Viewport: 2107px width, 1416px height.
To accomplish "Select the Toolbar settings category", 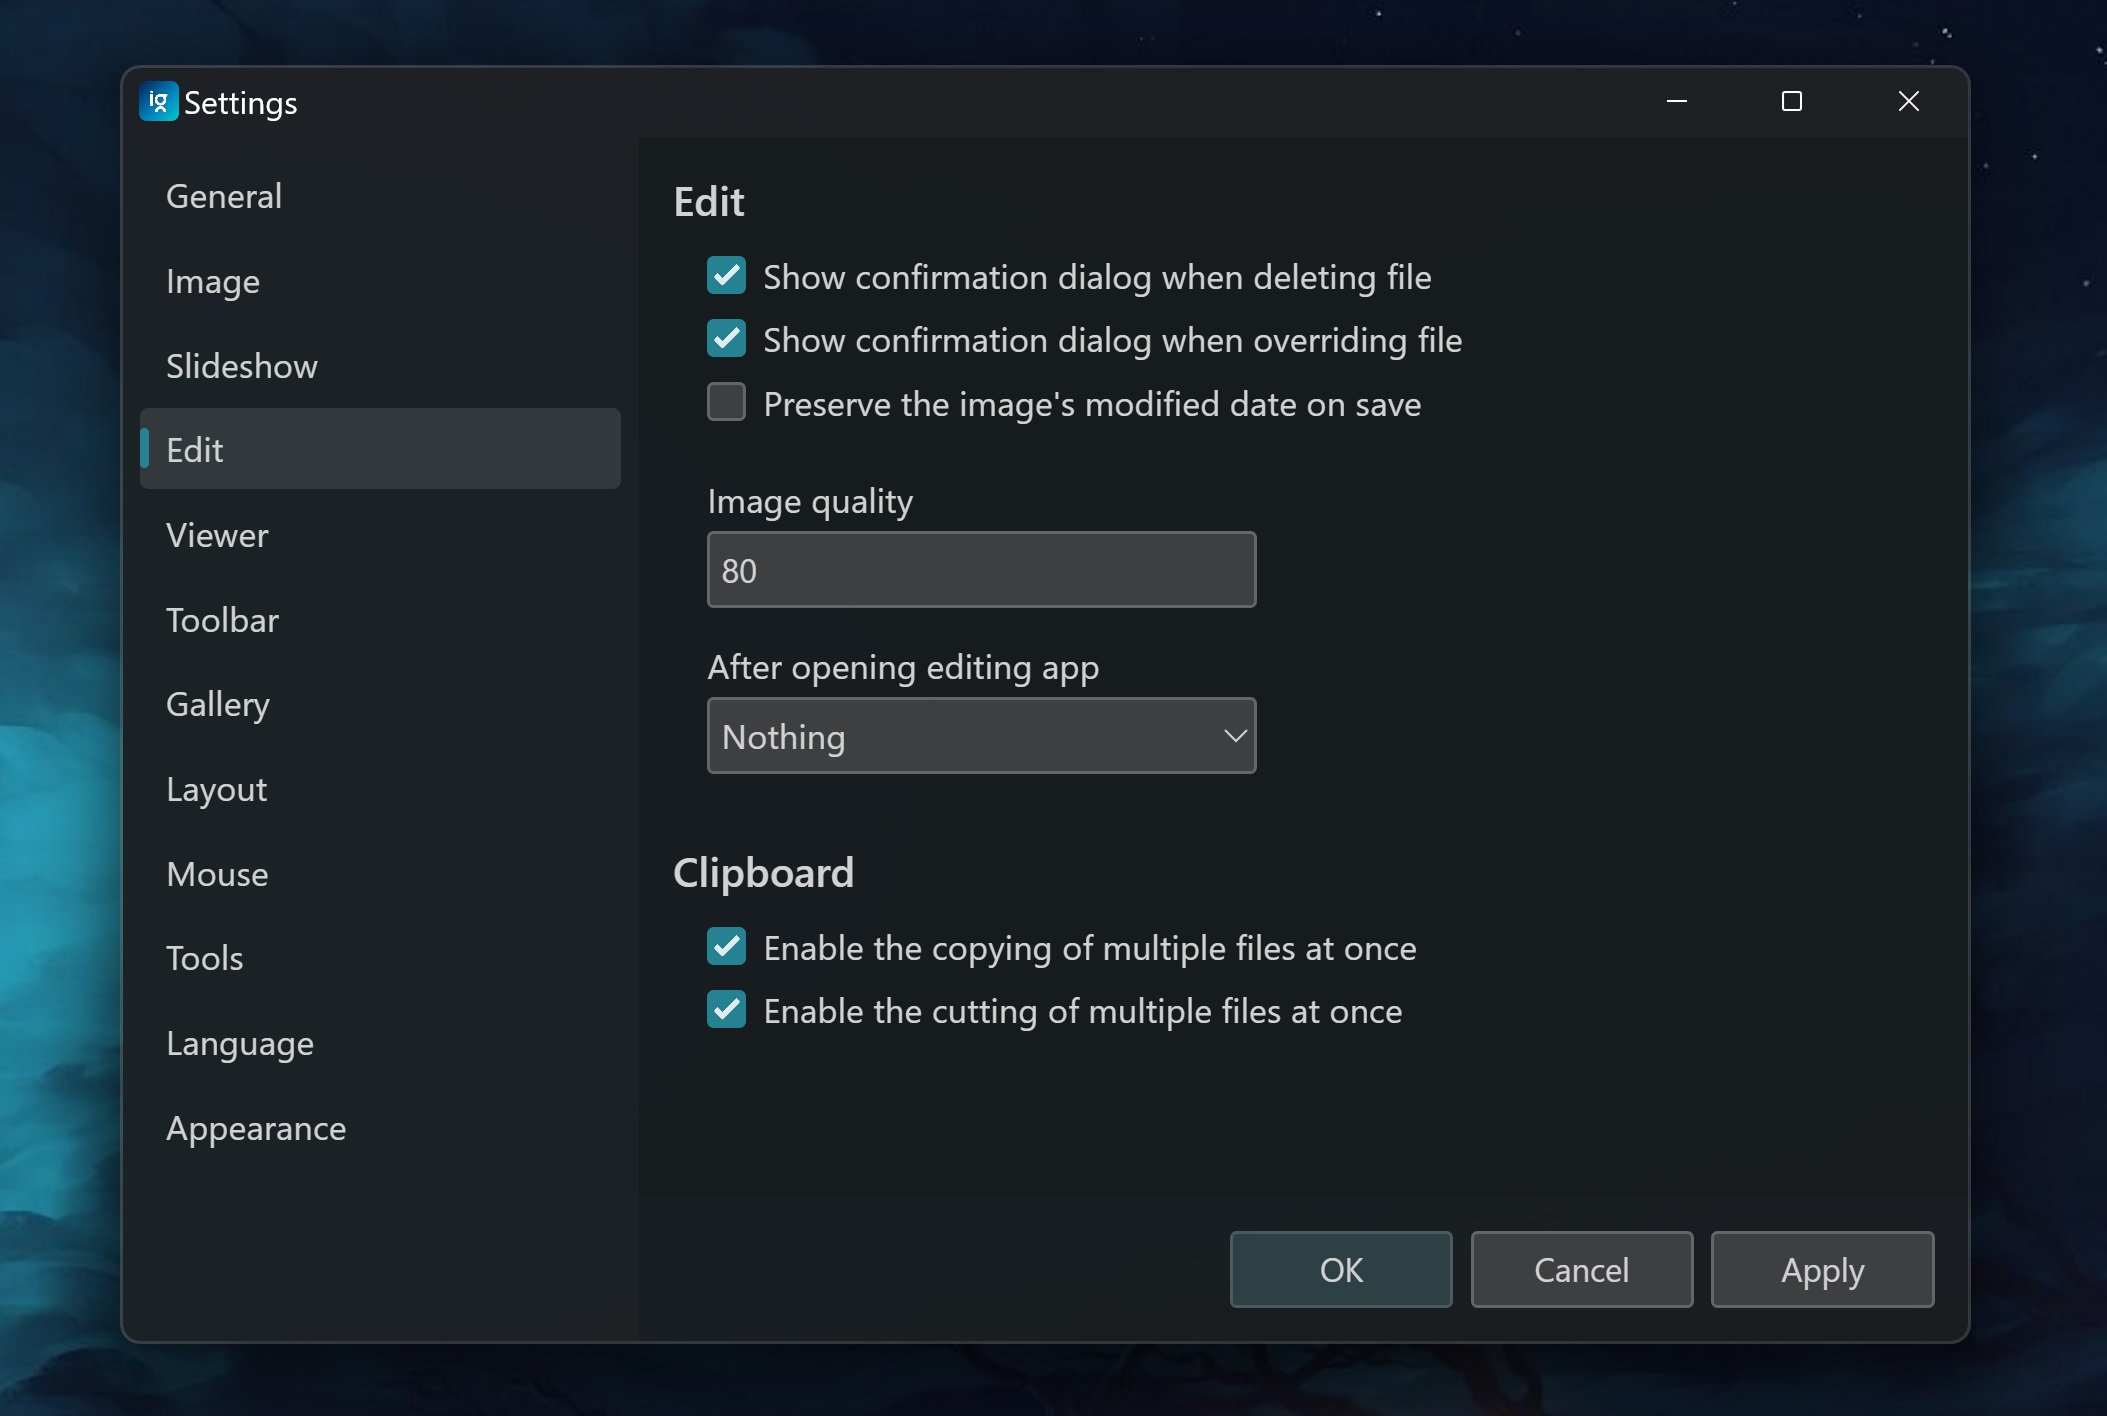I will pos(222,620).
